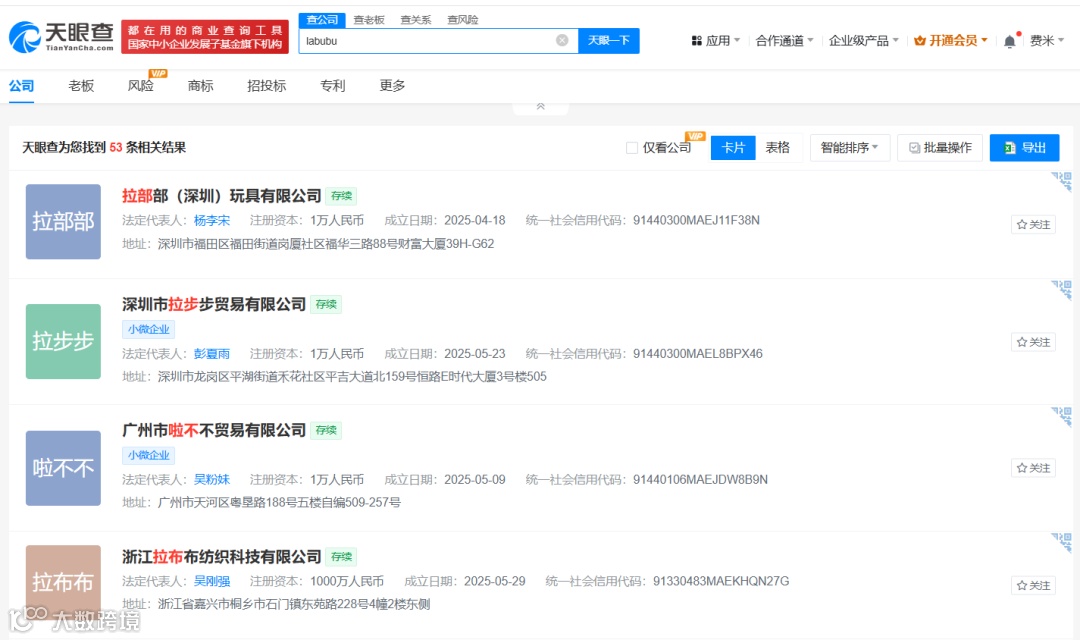
Task: Switch to 表格 table view
Action: (778, 147)
